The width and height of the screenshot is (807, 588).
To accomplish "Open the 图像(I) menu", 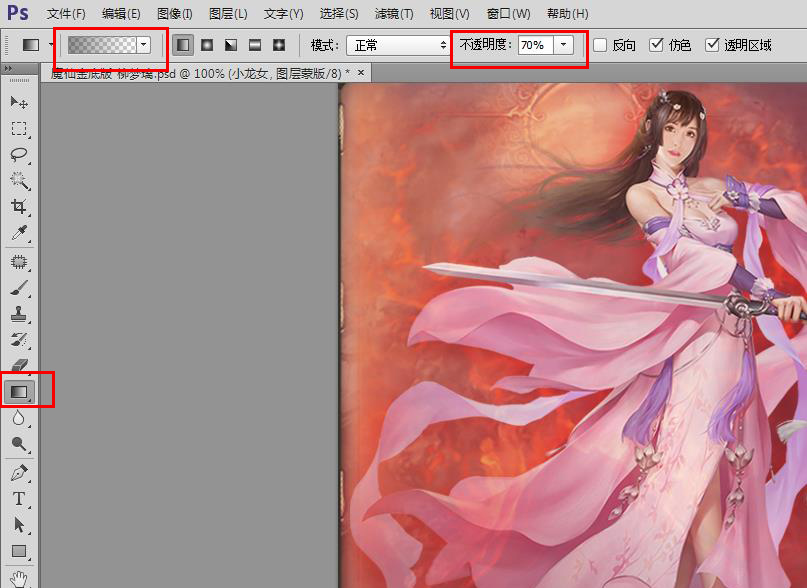I will click(x=175, y=14).
